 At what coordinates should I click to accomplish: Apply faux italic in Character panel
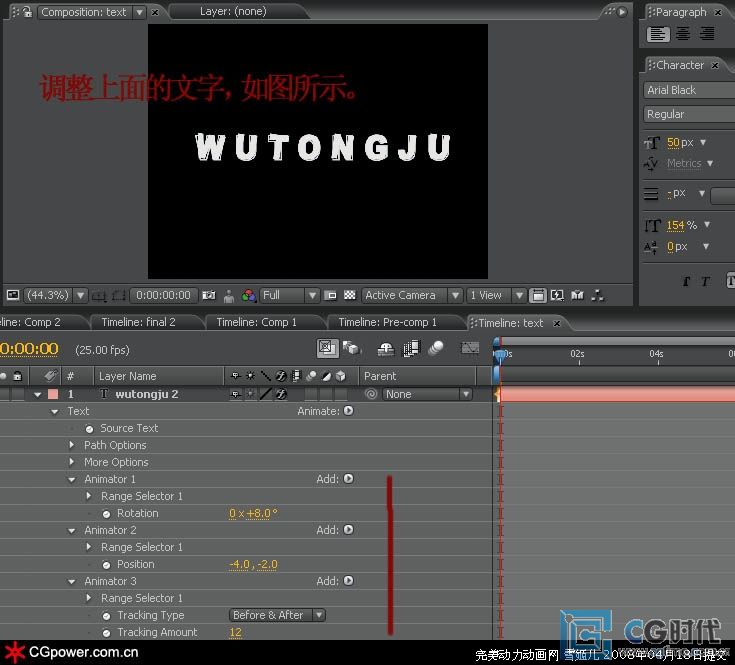tap(705, 281)
